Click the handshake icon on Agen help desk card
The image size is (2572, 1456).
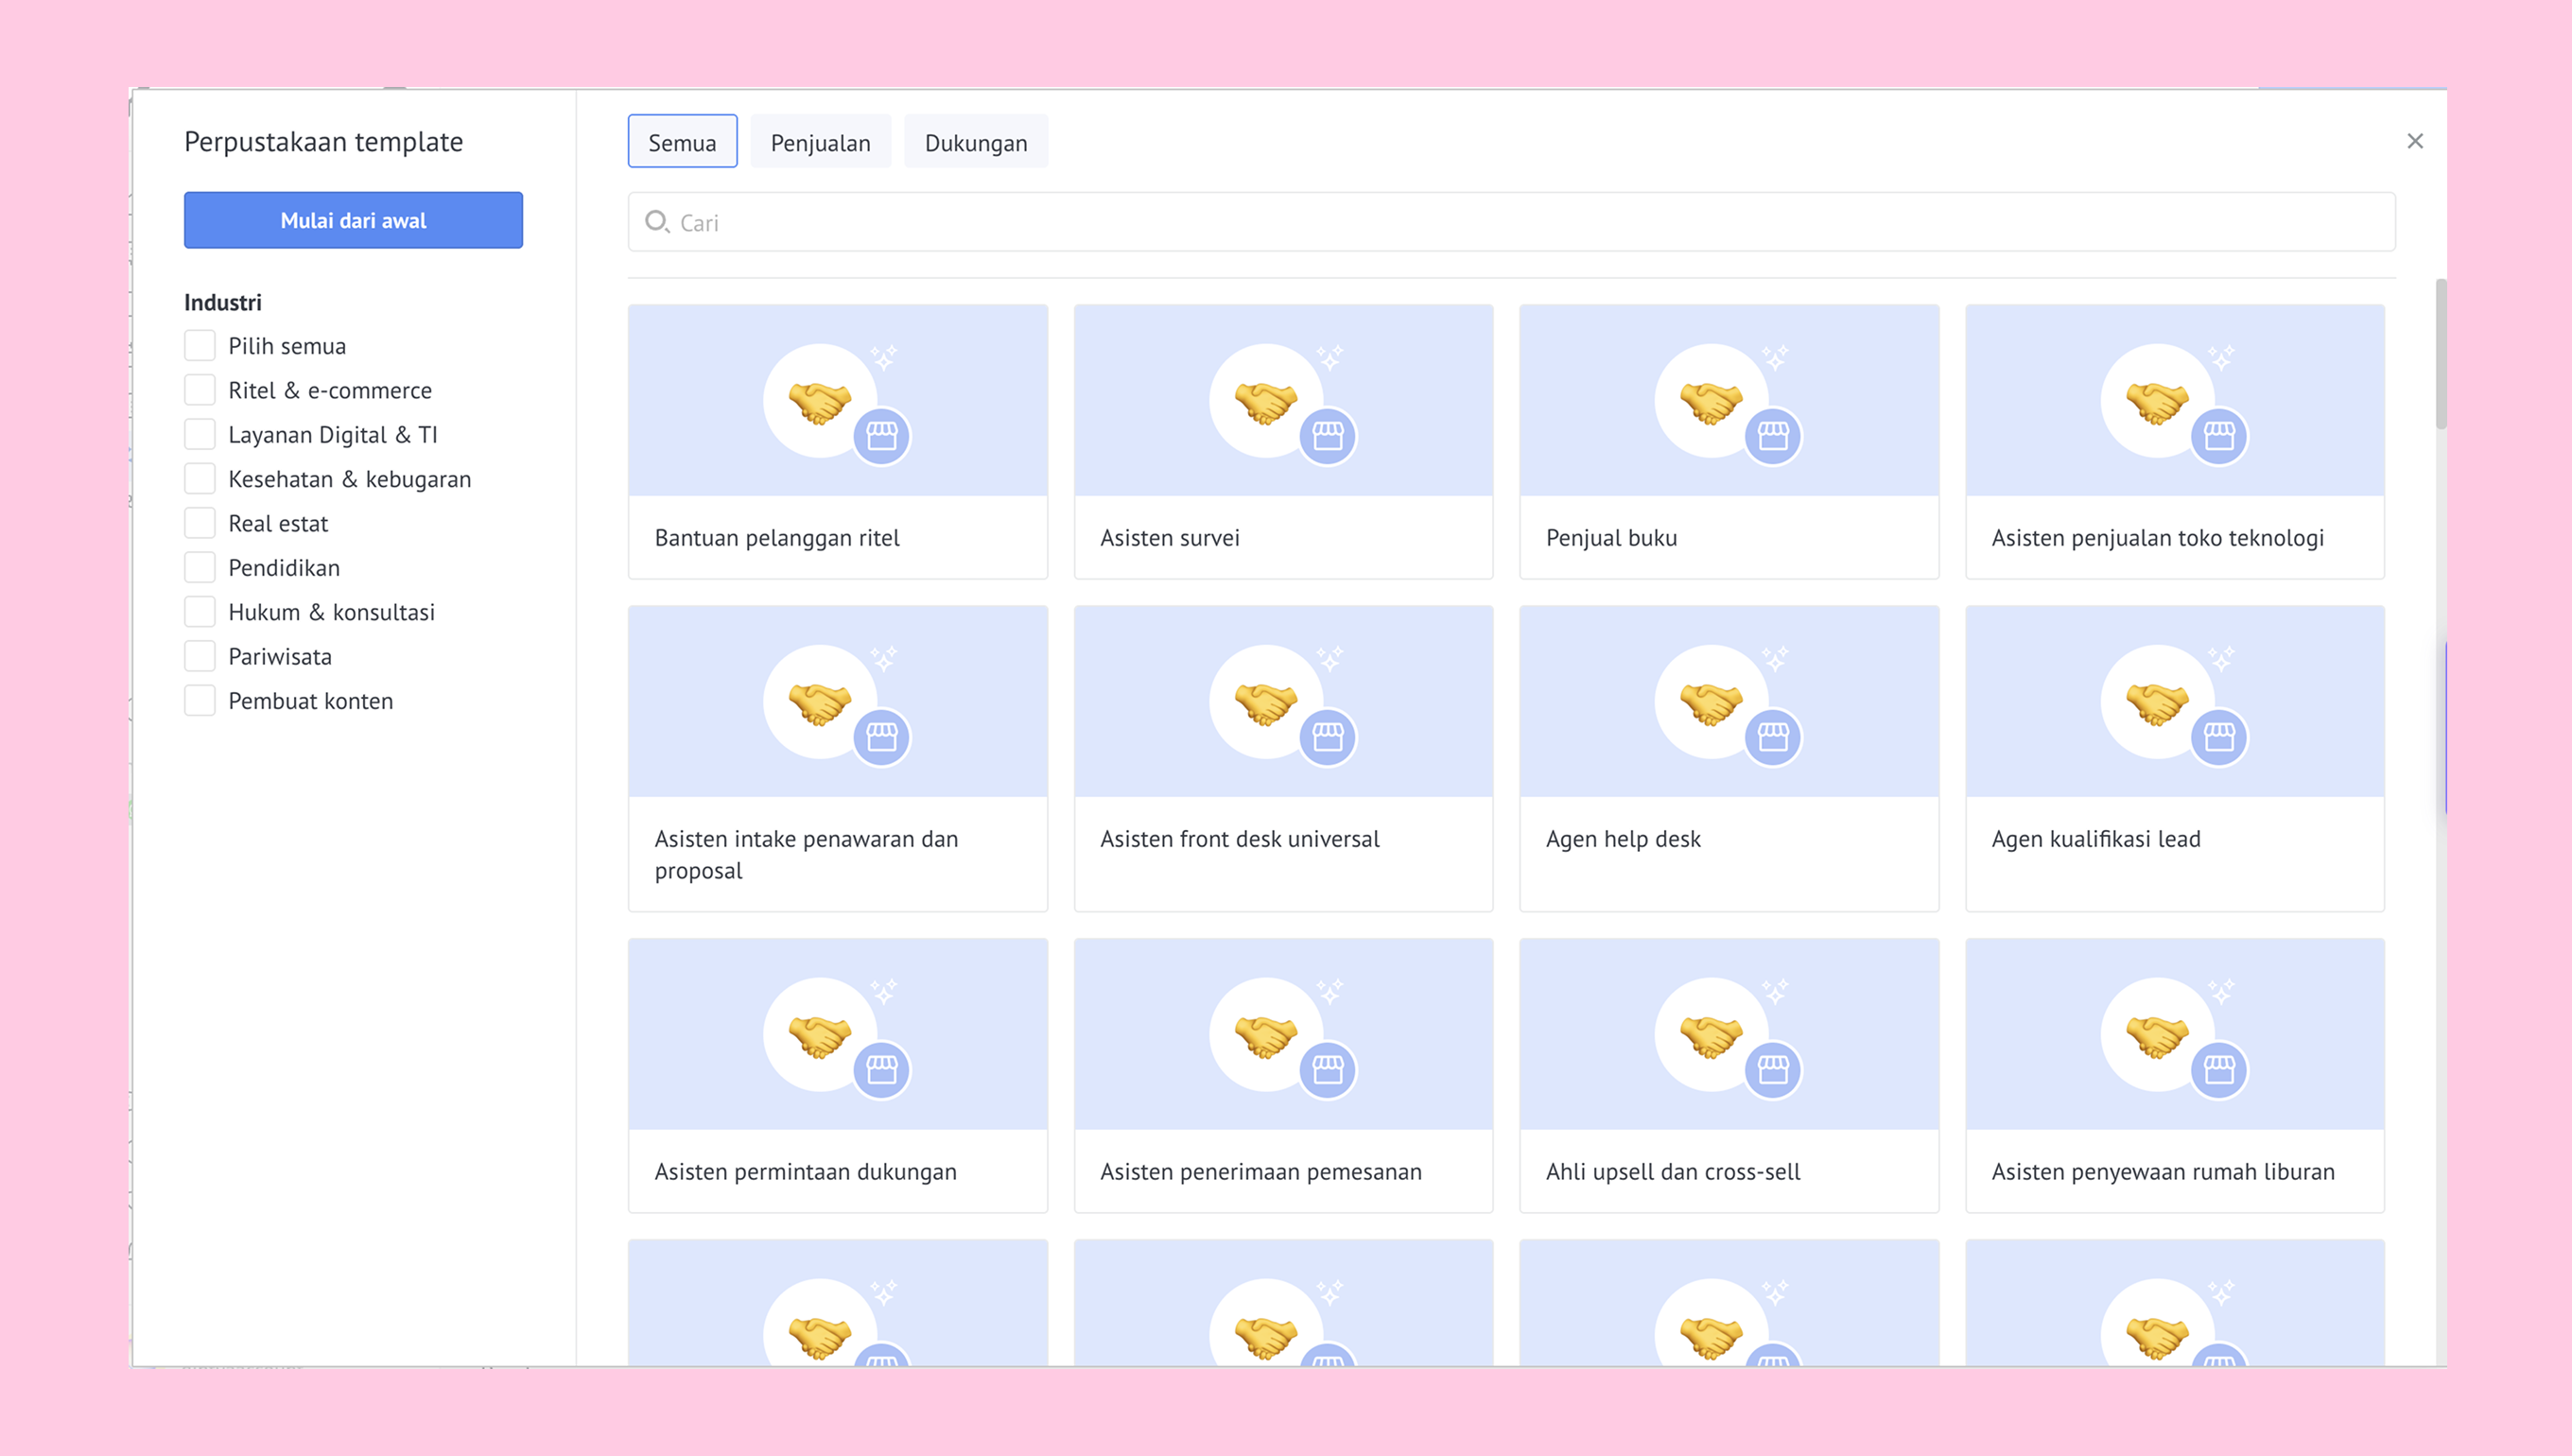click(1710, 704)
